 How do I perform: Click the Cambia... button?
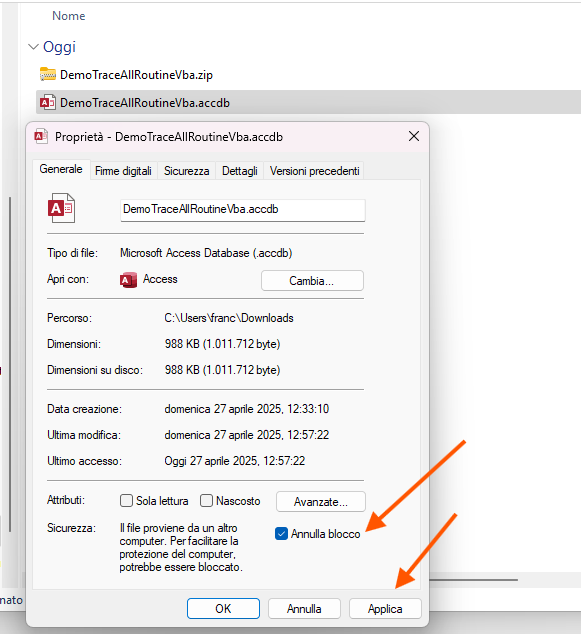pos(312,281)
